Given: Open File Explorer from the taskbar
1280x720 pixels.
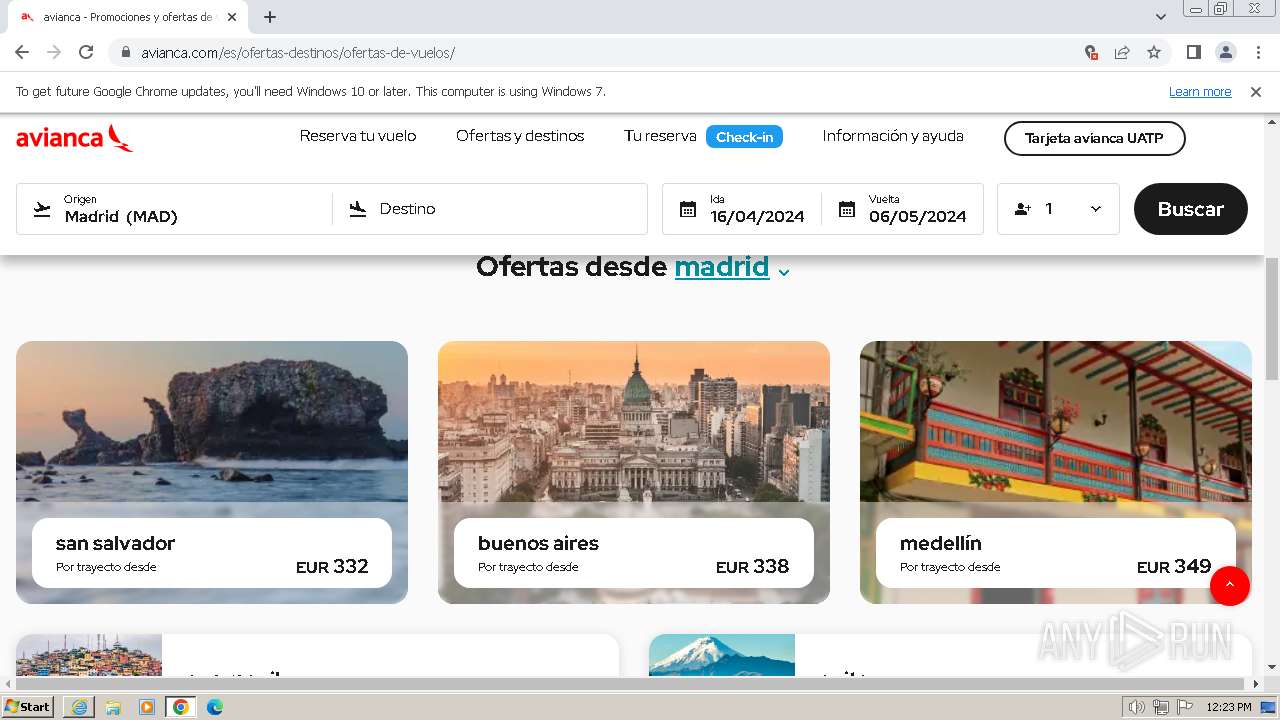Looking at the screenshot, I should click(113, 707).
